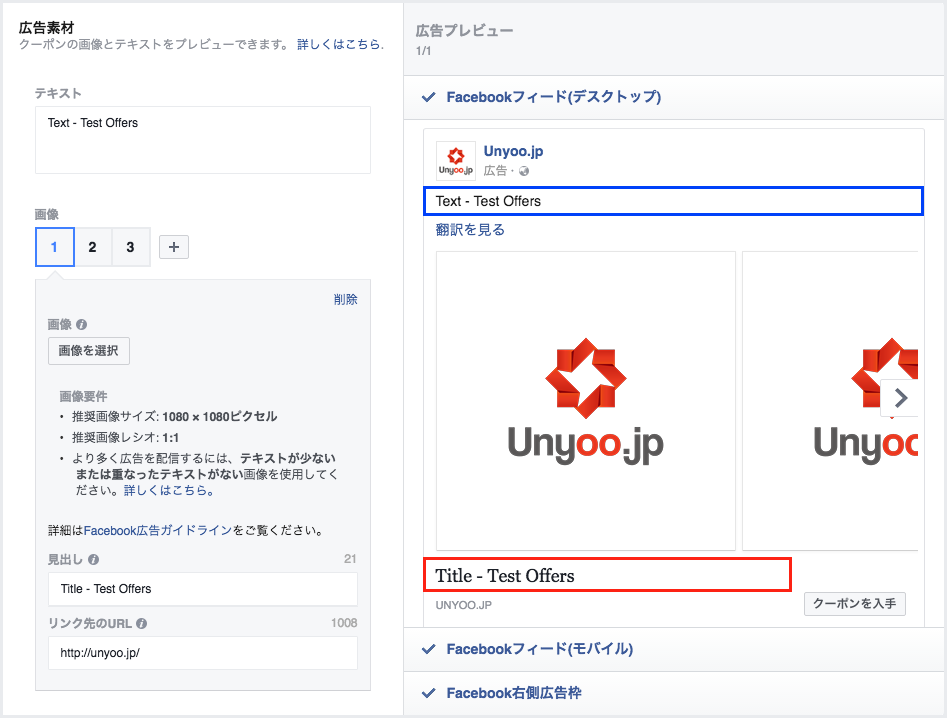947x718 pixels.
Task: Click the 翻訳を見る link in preview
Action: [x=470, y=230]
